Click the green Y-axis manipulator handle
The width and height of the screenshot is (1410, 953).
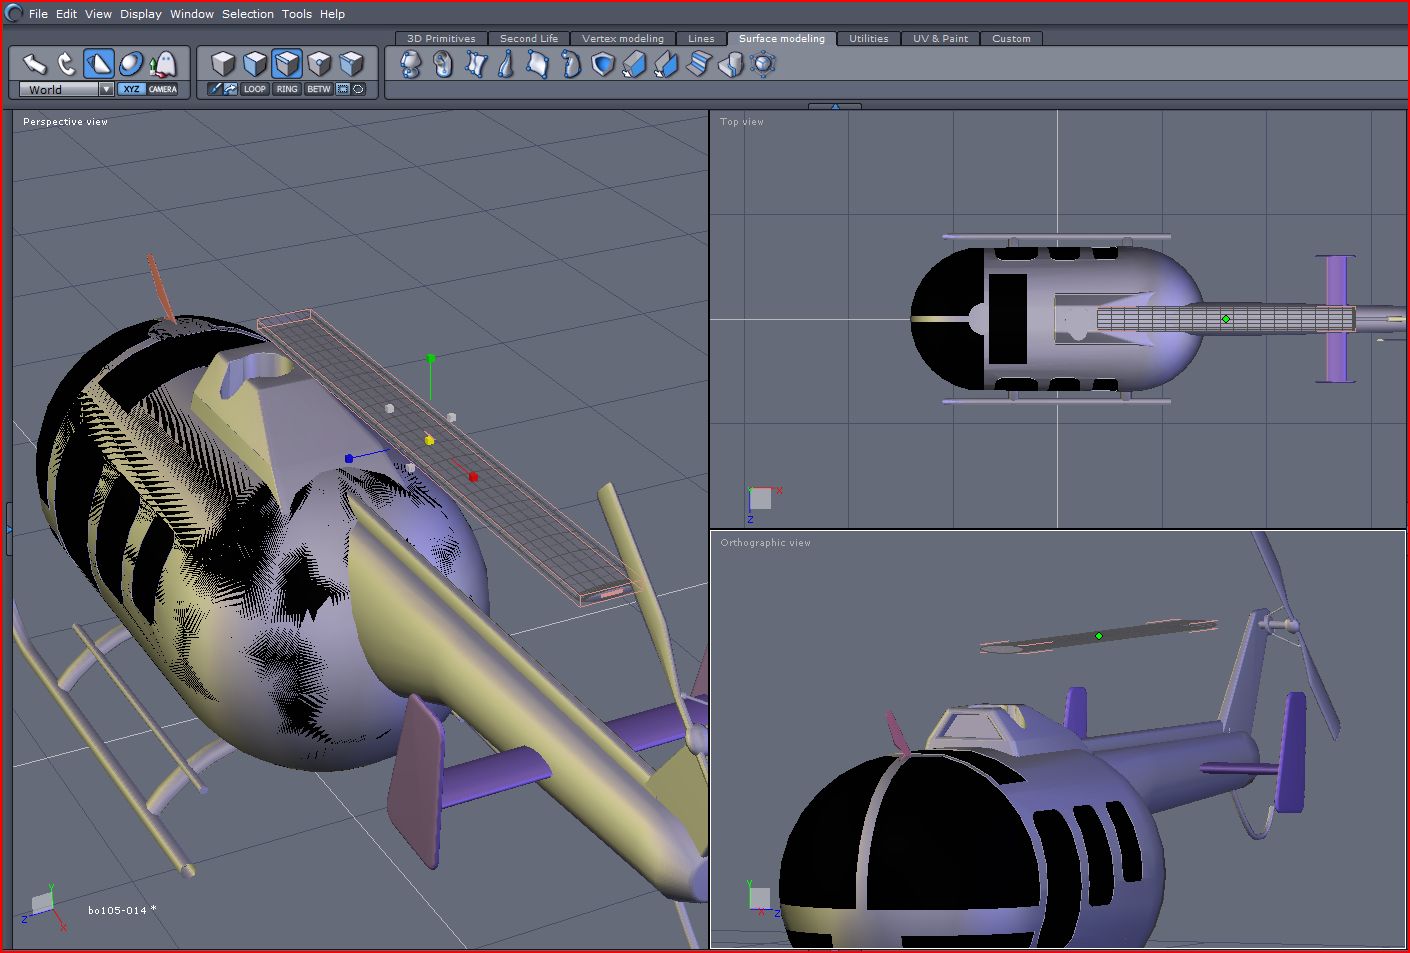[x=431, y=358]
